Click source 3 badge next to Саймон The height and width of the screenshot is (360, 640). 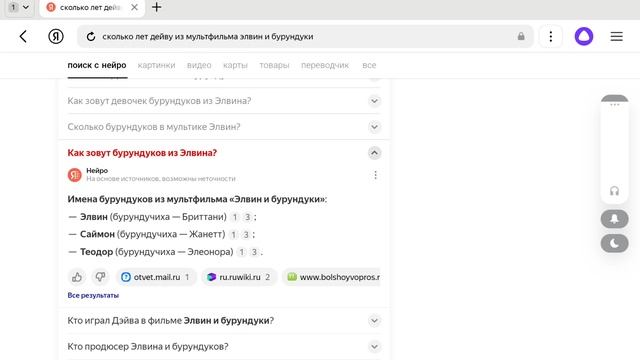coord(246,235)
